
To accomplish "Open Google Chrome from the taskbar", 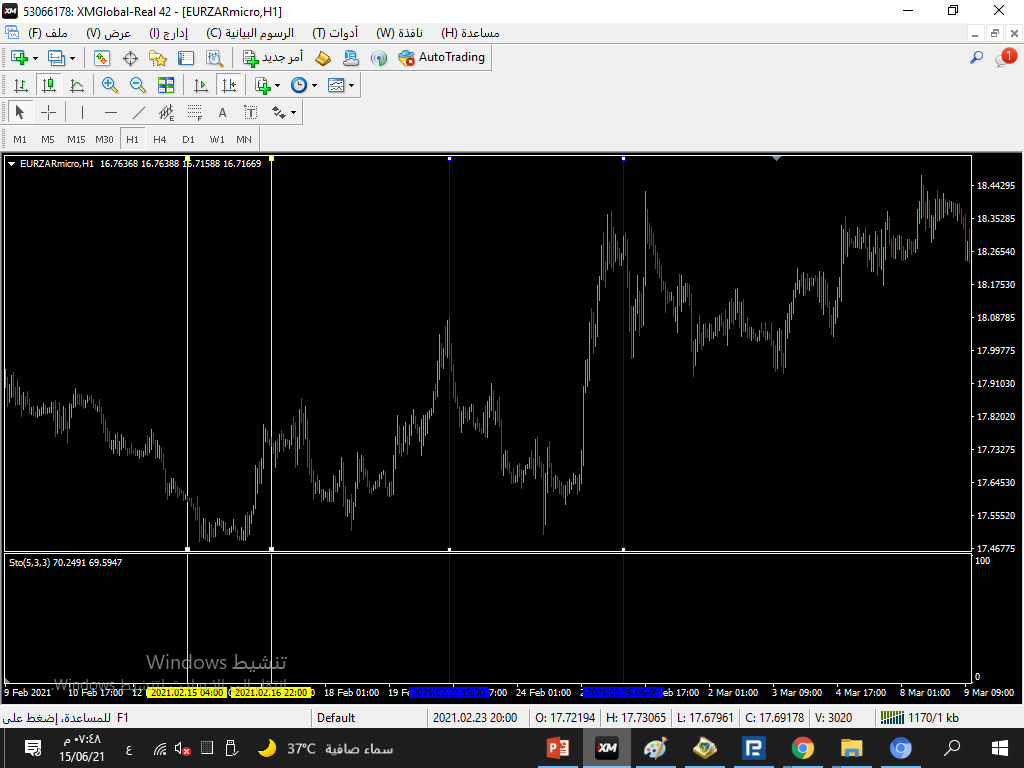I will tap(802, 747).
